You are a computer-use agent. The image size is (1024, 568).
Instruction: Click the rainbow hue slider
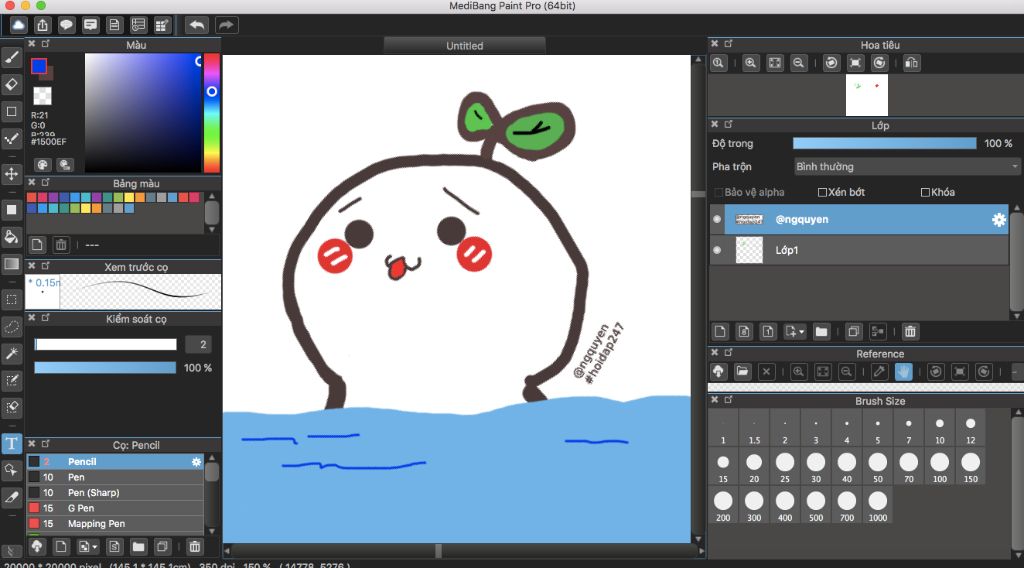point(212,112)
